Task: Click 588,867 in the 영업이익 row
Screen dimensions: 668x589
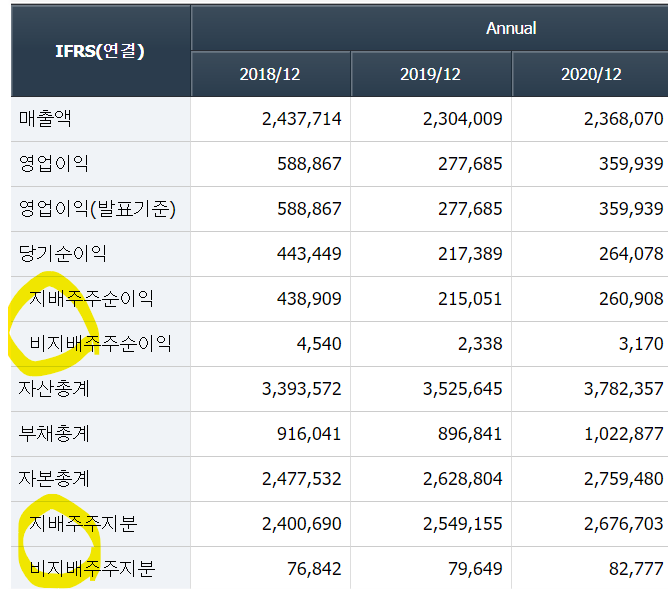Action: pyautogui.click(x=309, y=164)
